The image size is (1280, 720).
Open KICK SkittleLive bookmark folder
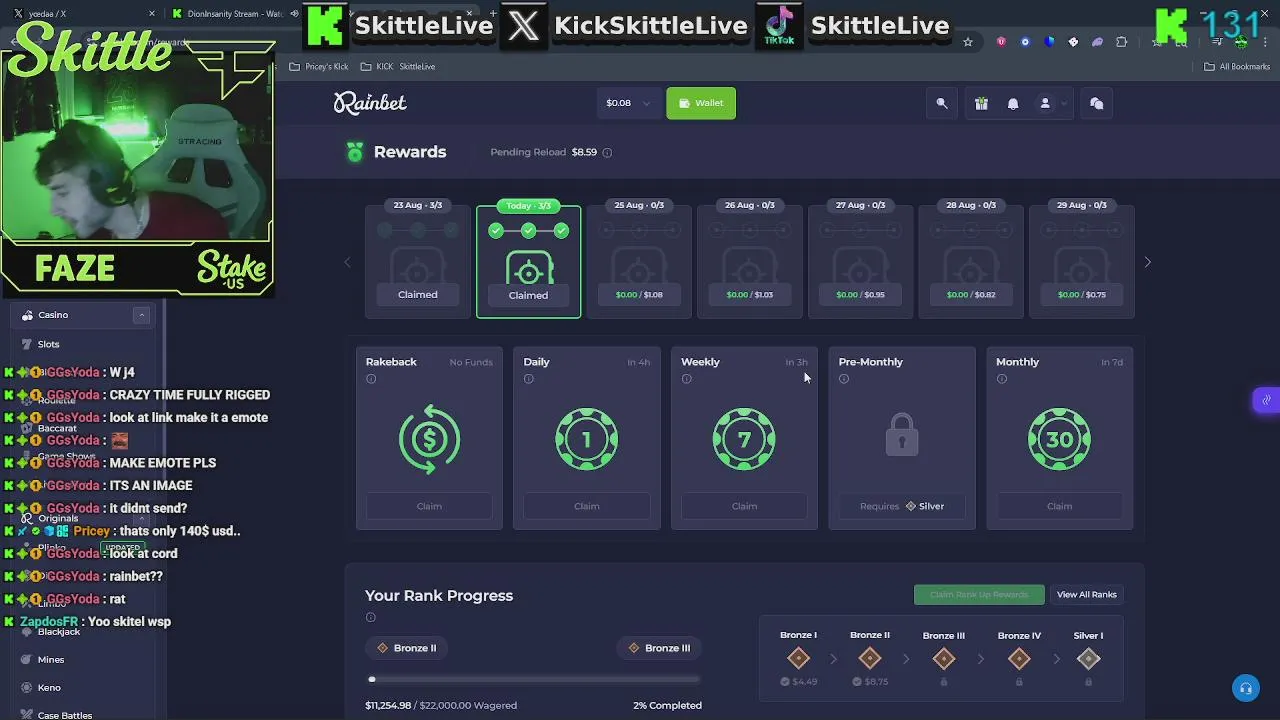coord(398,67)
